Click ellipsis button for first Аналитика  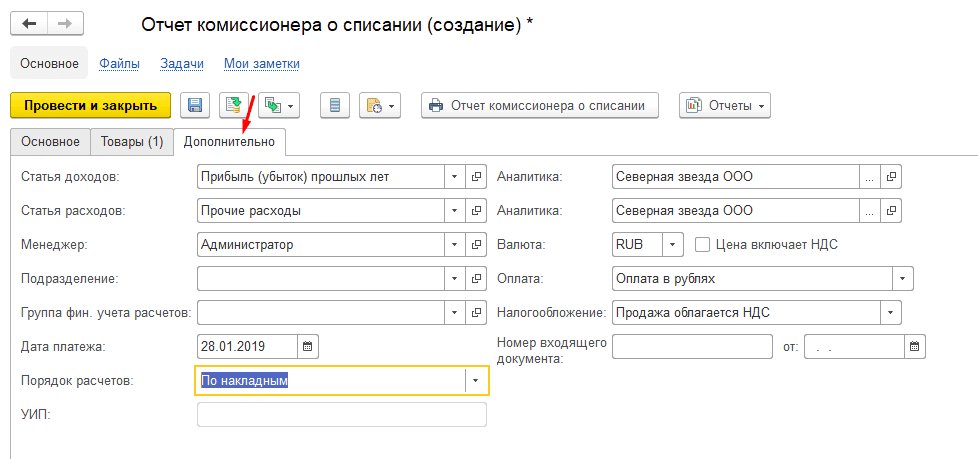tap(869, 177)
